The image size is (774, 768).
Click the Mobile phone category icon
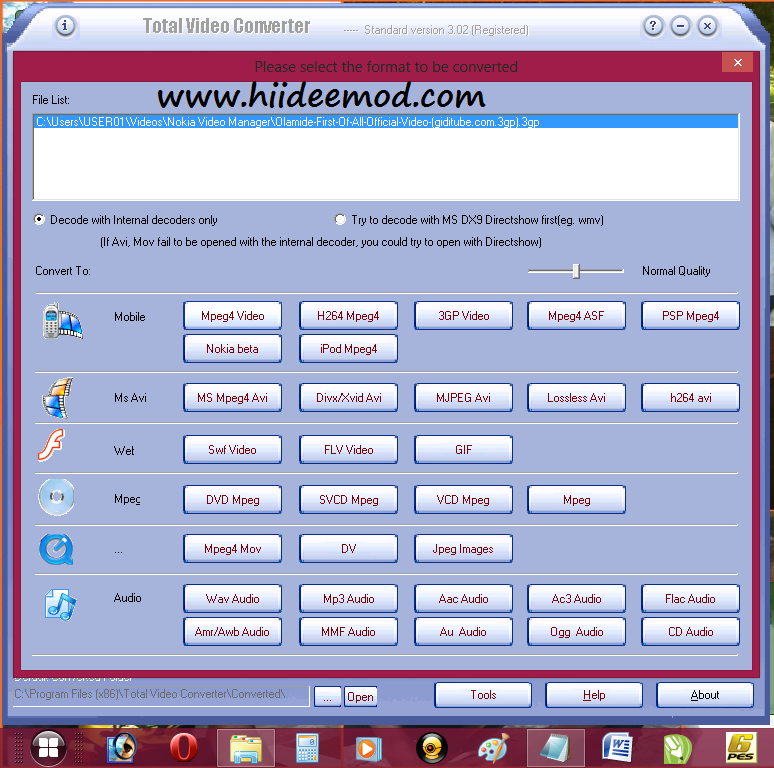62,321
